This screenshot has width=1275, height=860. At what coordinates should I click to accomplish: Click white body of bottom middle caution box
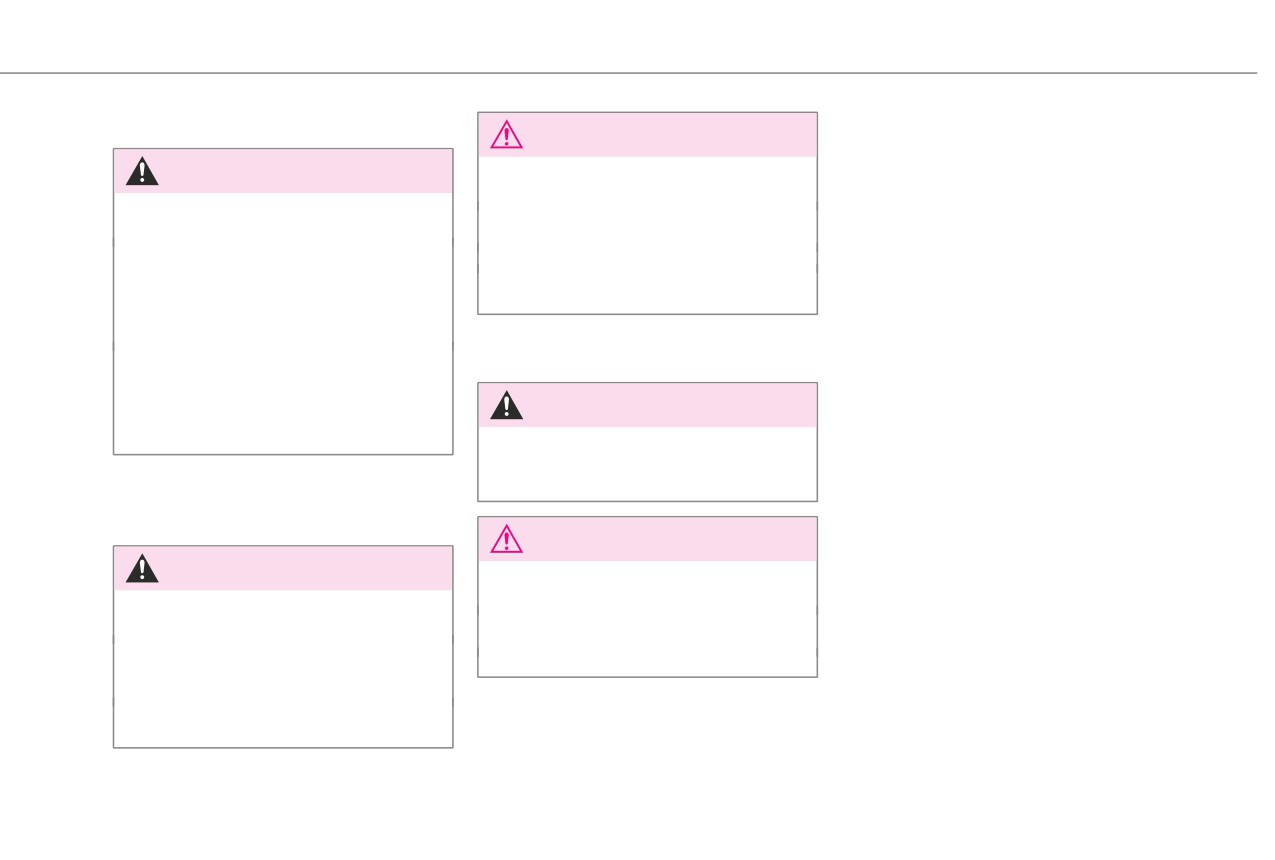[x=647, y=619]
